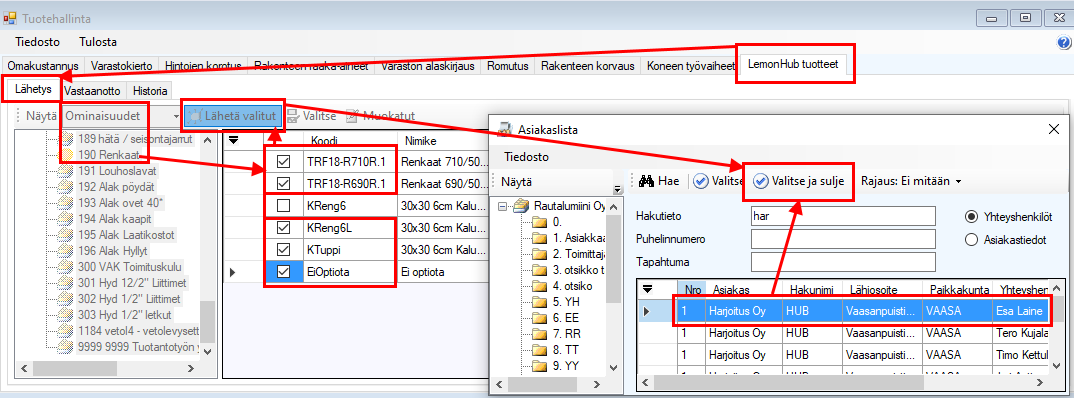Open Tiedosto menu in Tuotehallinta
1074x398 pixels.
pos(37,42)
